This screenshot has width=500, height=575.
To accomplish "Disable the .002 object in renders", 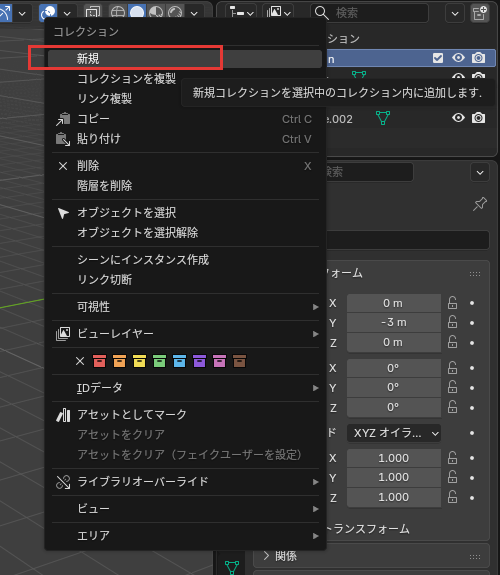I will click(x=478, y=118).
